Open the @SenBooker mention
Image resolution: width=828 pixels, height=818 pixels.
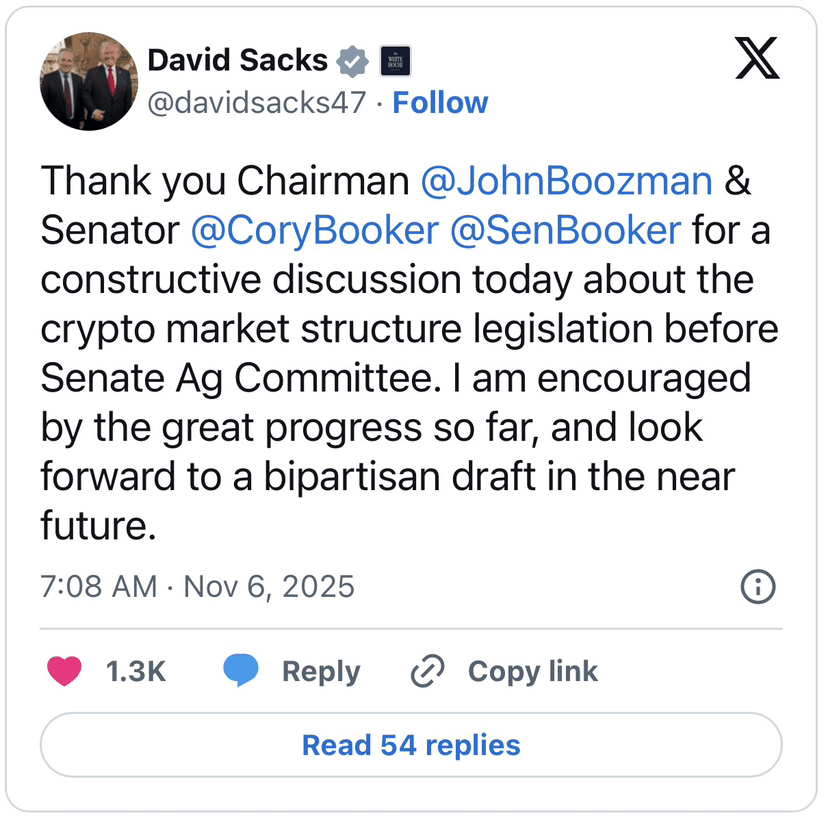[x=565, y=231]
